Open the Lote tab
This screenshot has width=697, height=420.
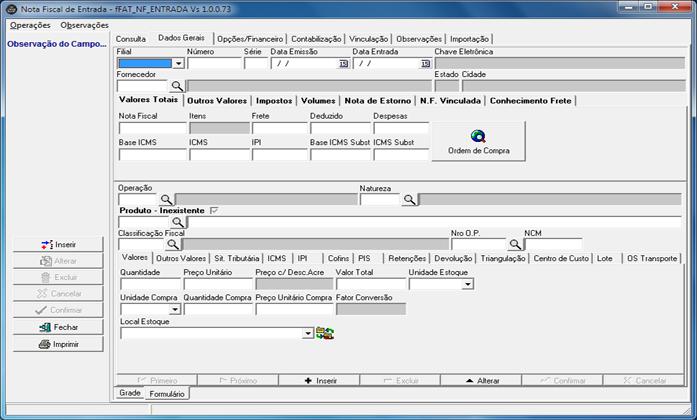[605, 259]
